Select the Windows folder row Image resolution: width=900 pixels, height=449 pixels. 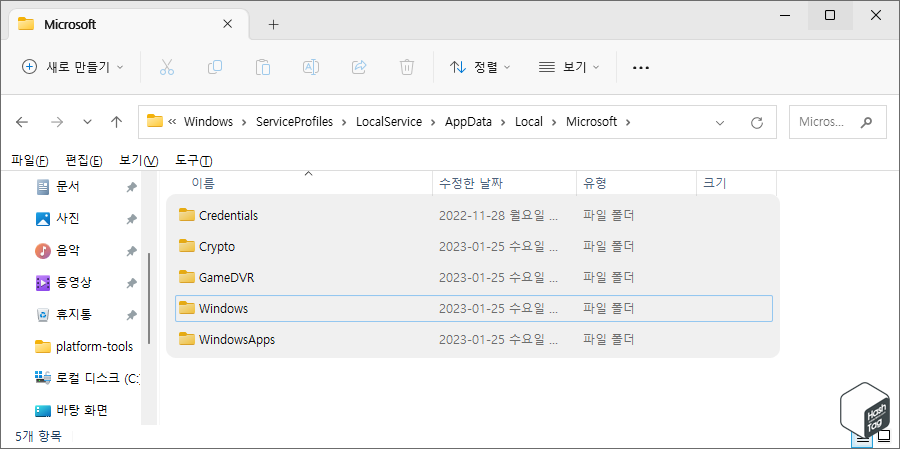pos(474,308)
